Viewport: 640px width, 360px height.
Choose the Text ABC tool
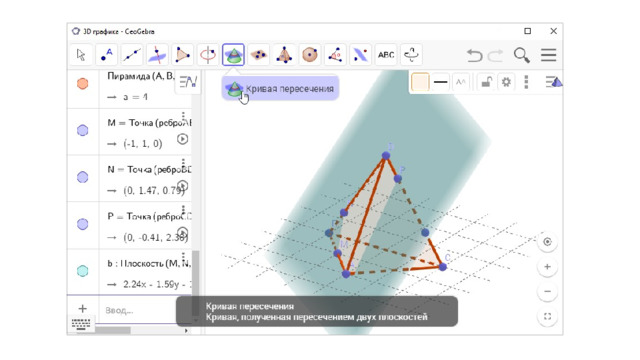386,55
